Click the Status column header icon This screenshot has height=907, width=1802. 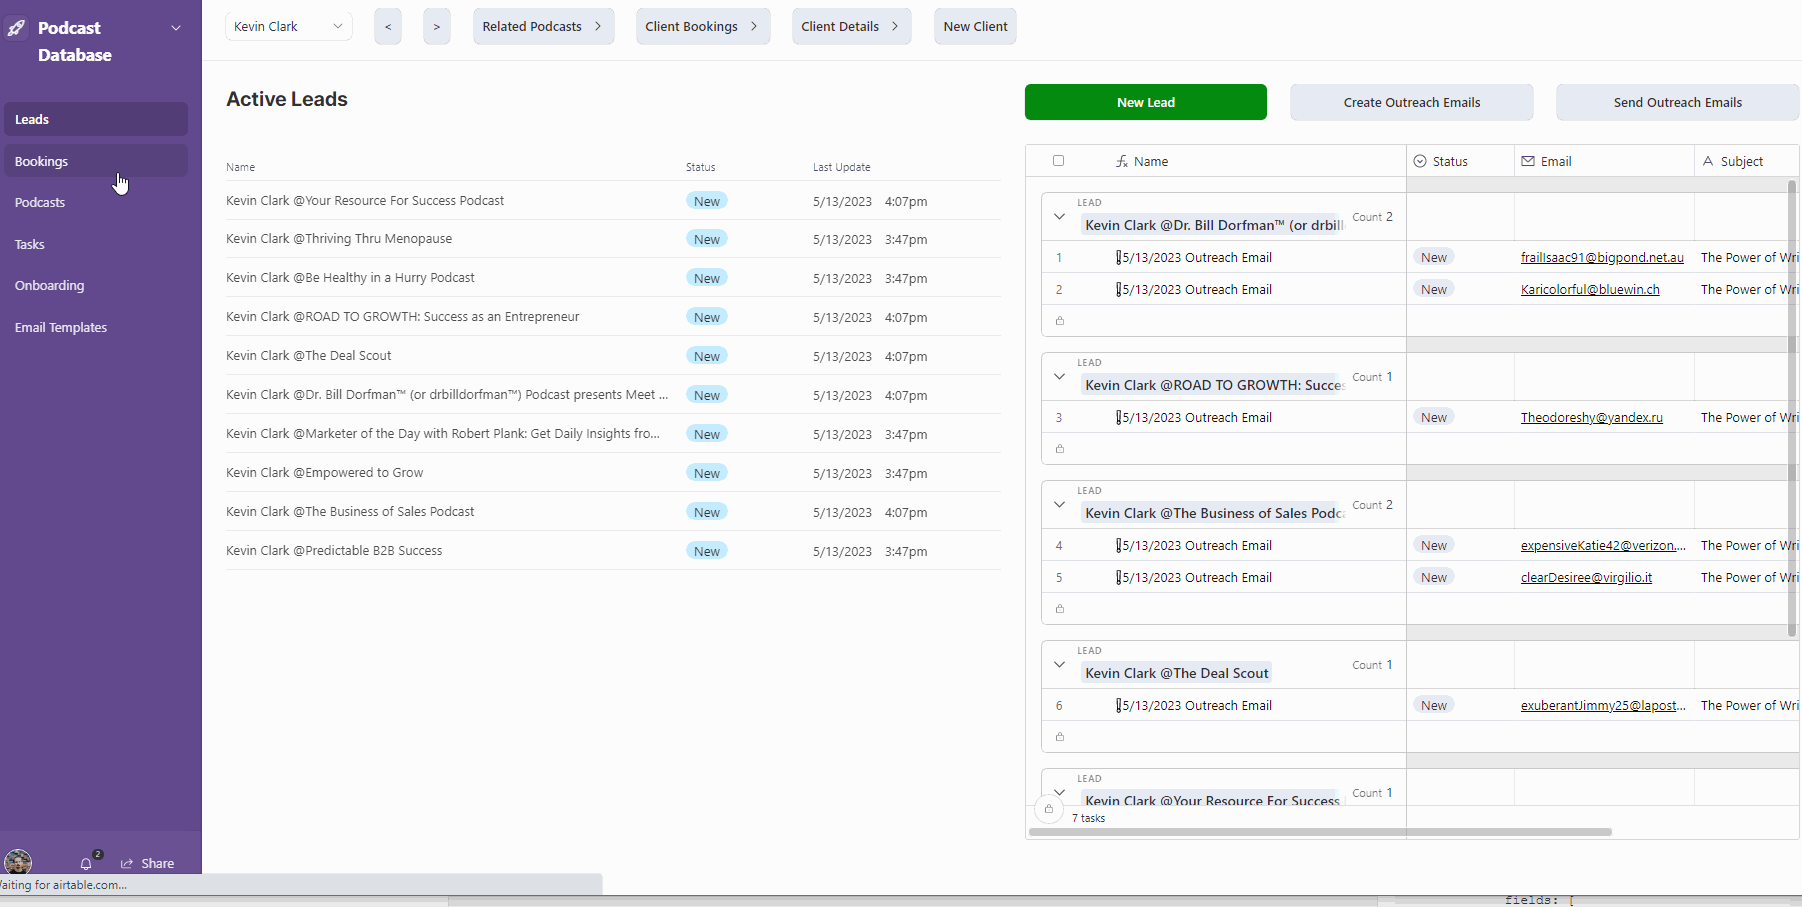tap(1420, 161)
